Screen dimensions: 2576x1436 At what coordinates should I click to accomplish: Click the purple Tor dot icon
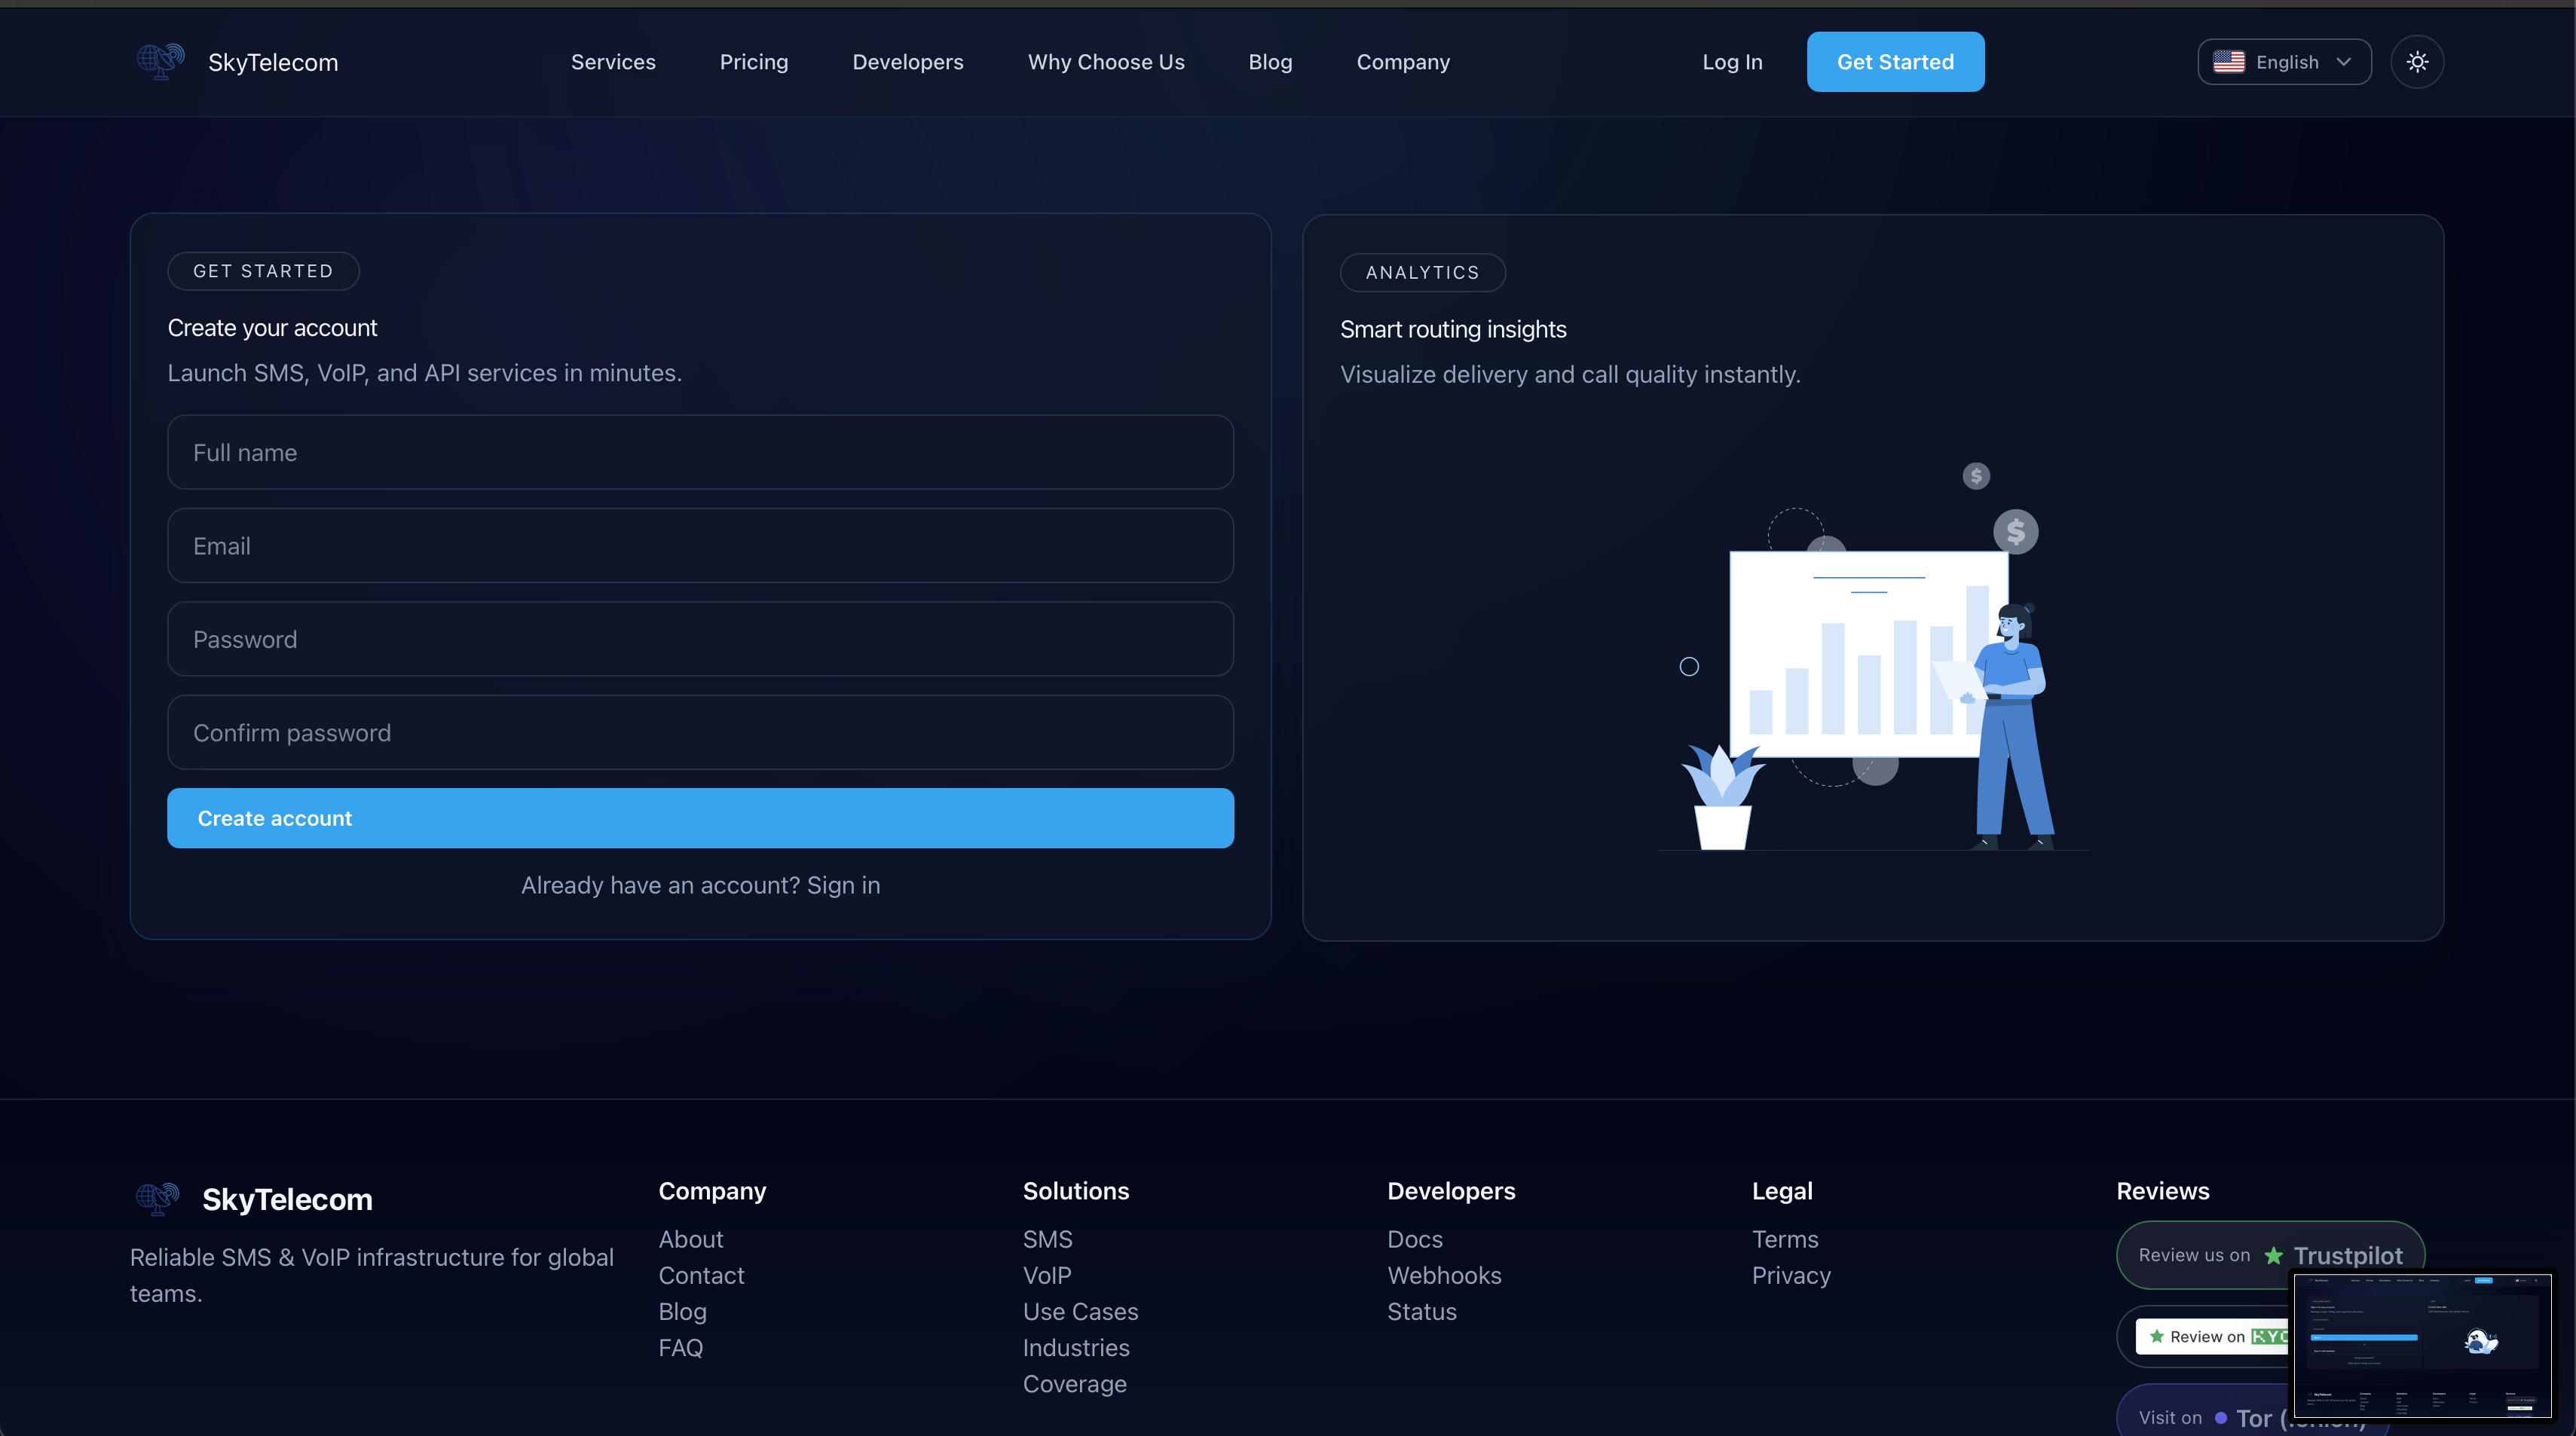pos(2220,1417)
